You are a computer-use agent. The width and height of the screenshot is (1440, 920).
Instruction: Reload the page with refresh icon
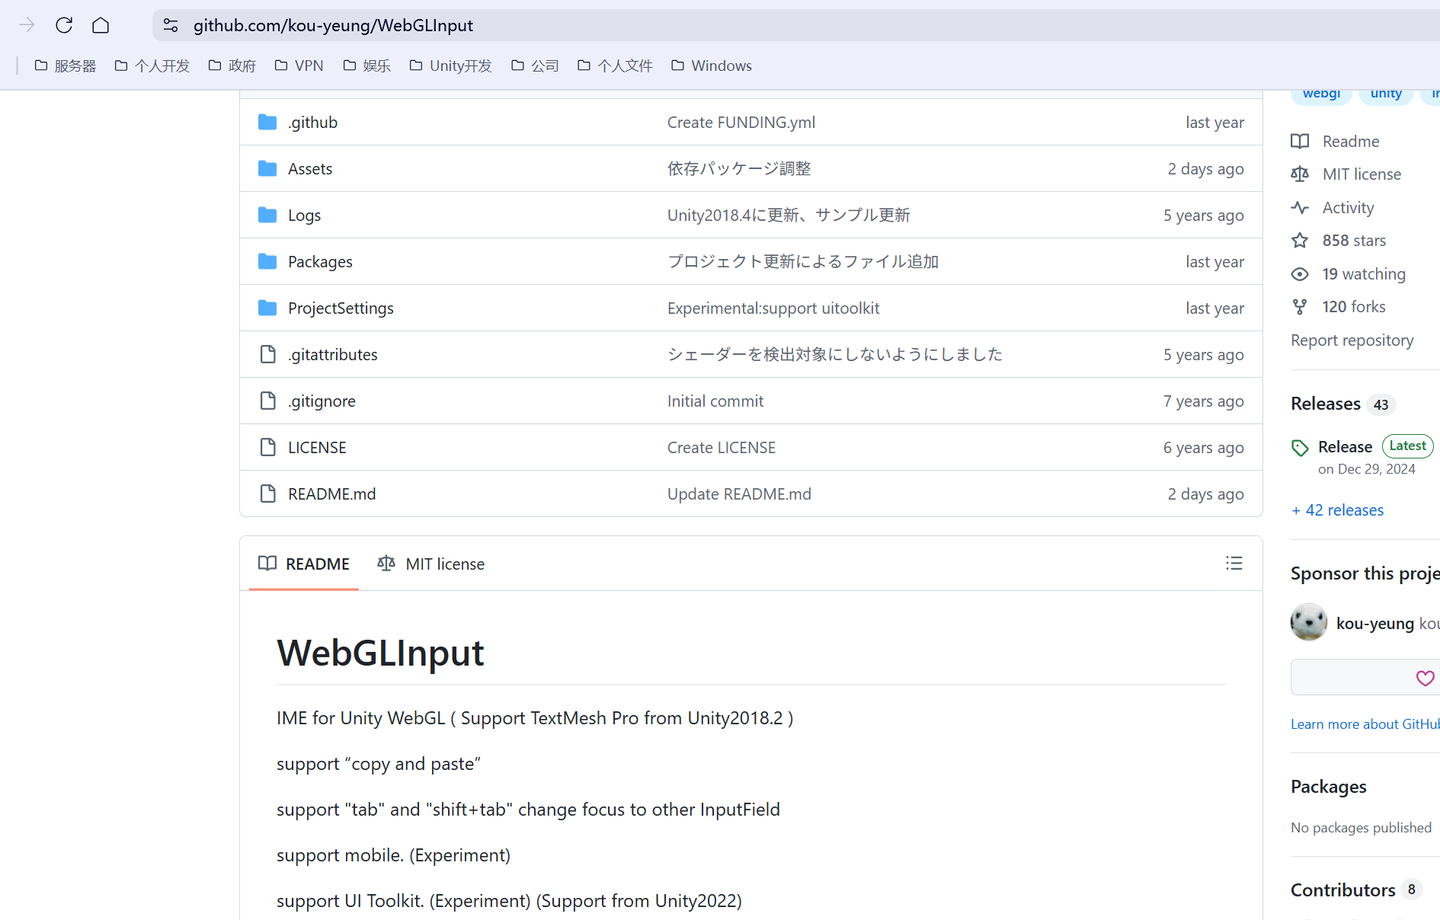coord(64,25)
